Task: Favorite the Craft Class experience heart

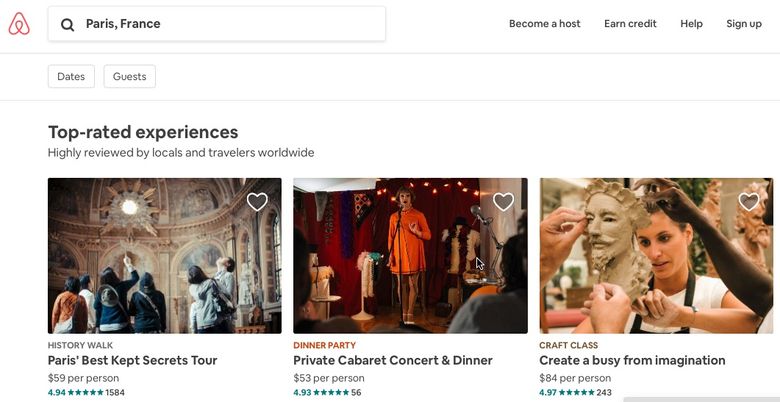Action: coord(749,202)
